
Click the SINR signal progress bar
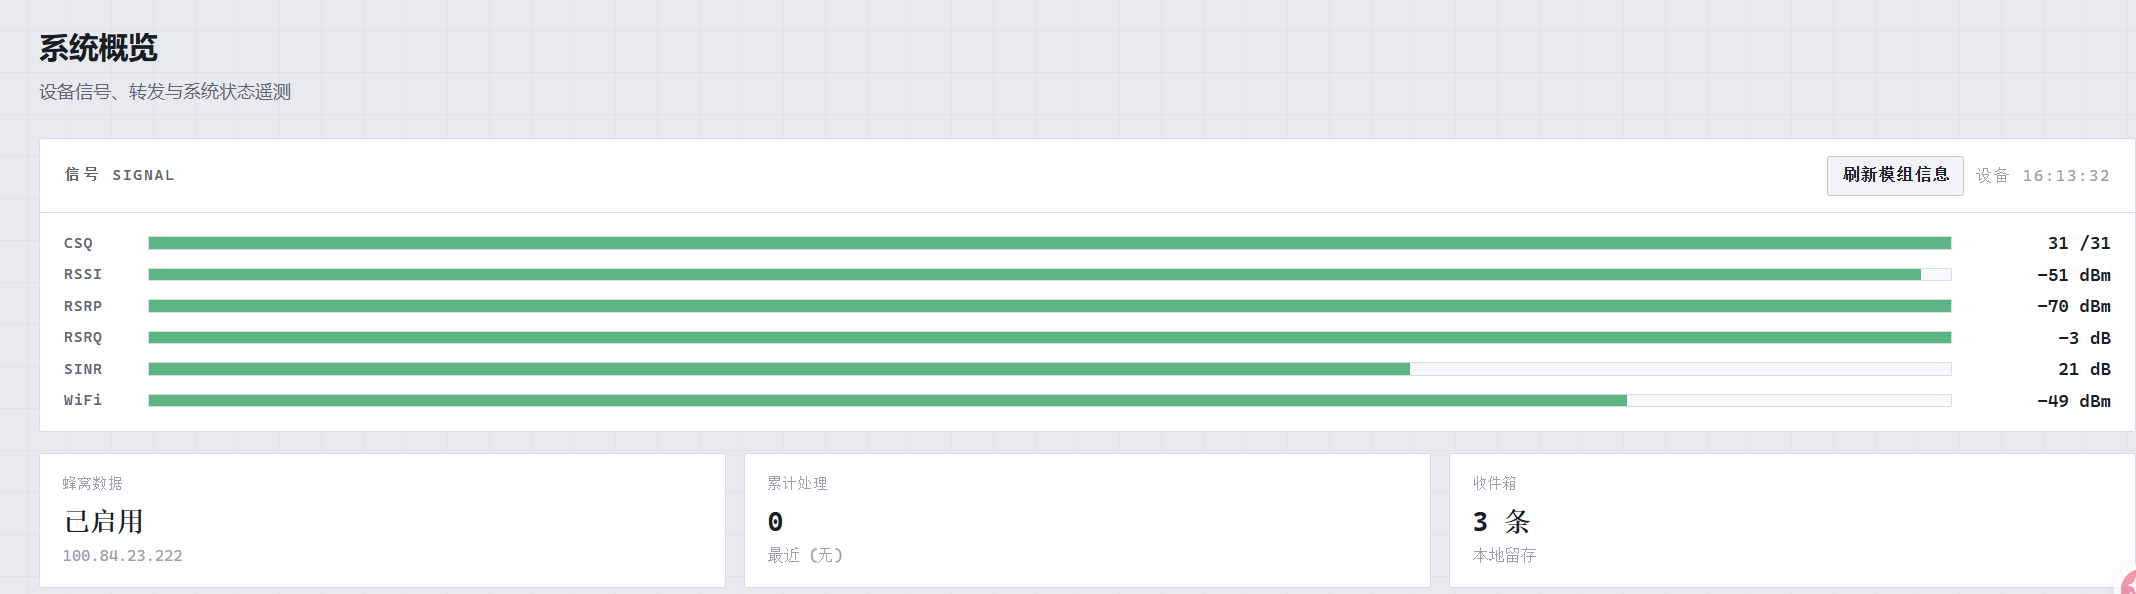(x=1050, y=369)
